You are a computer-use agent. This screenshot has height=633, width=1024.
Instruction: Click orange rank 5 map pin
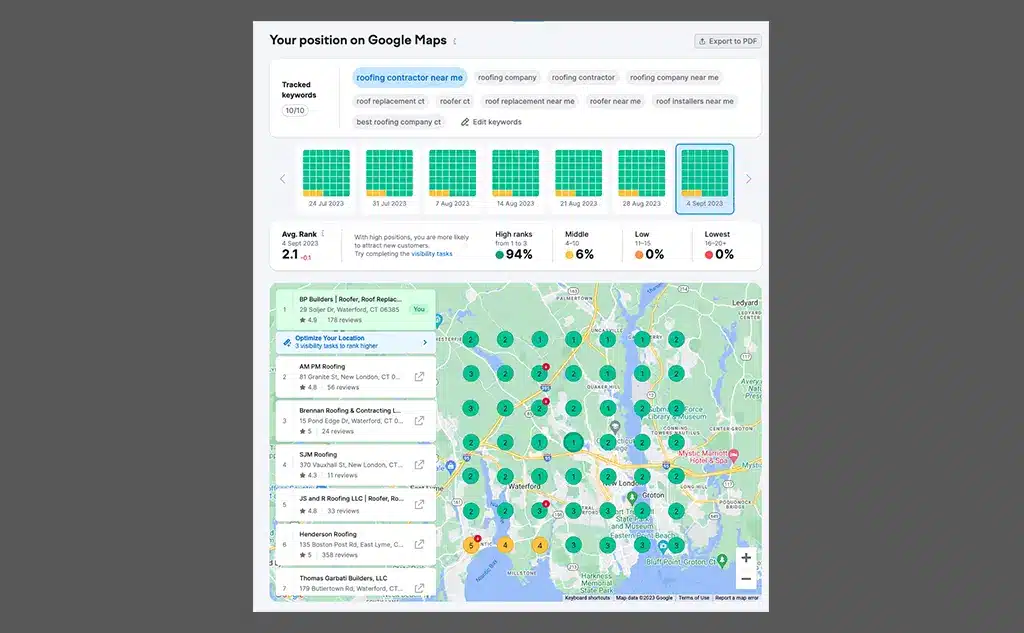click(471, 545)
